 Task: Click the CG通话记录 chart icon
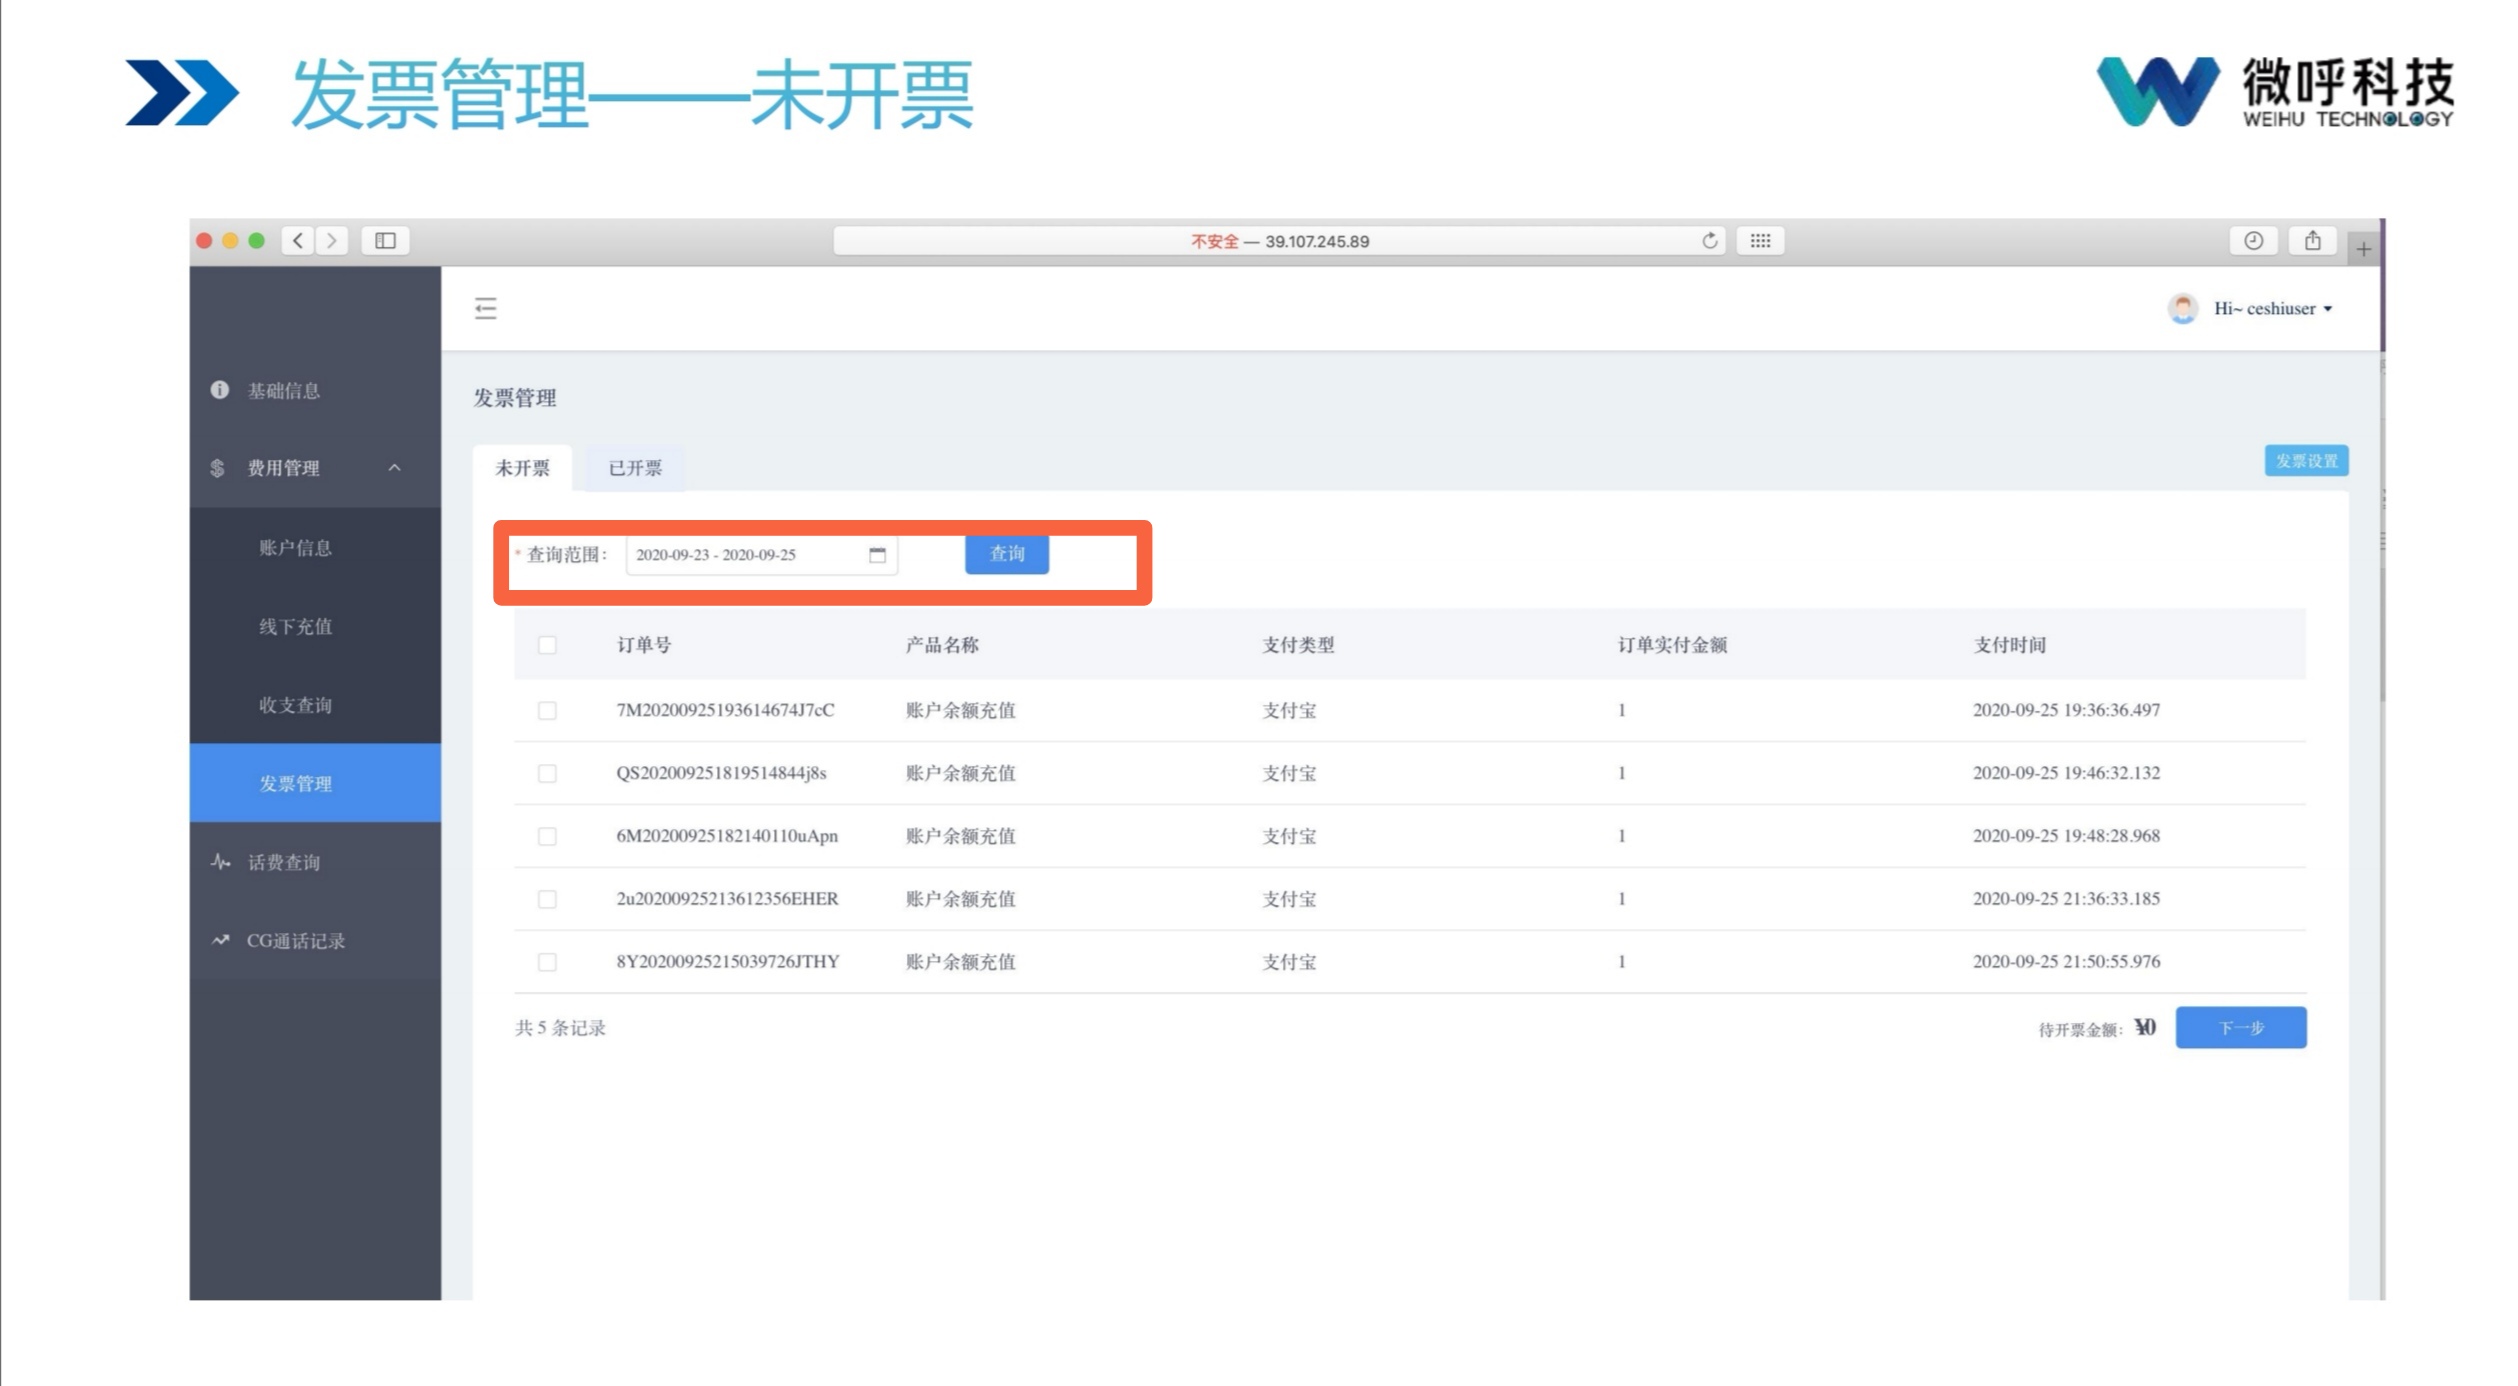pyautogui.click(x=220, y=940)
